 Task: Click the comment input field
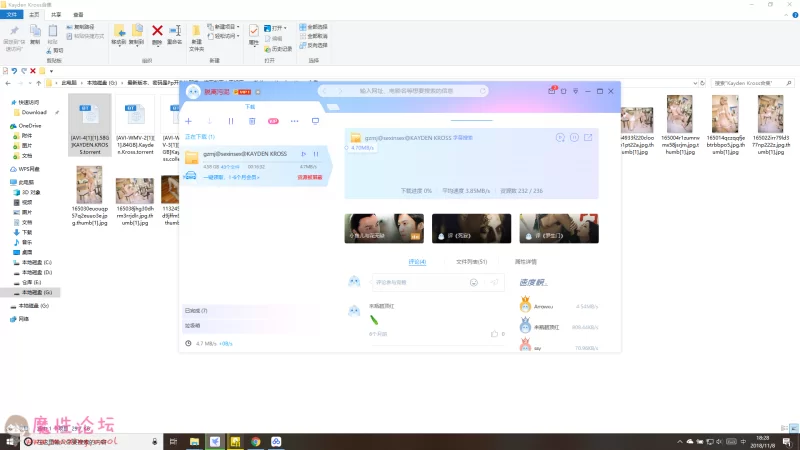pos(419,282)
